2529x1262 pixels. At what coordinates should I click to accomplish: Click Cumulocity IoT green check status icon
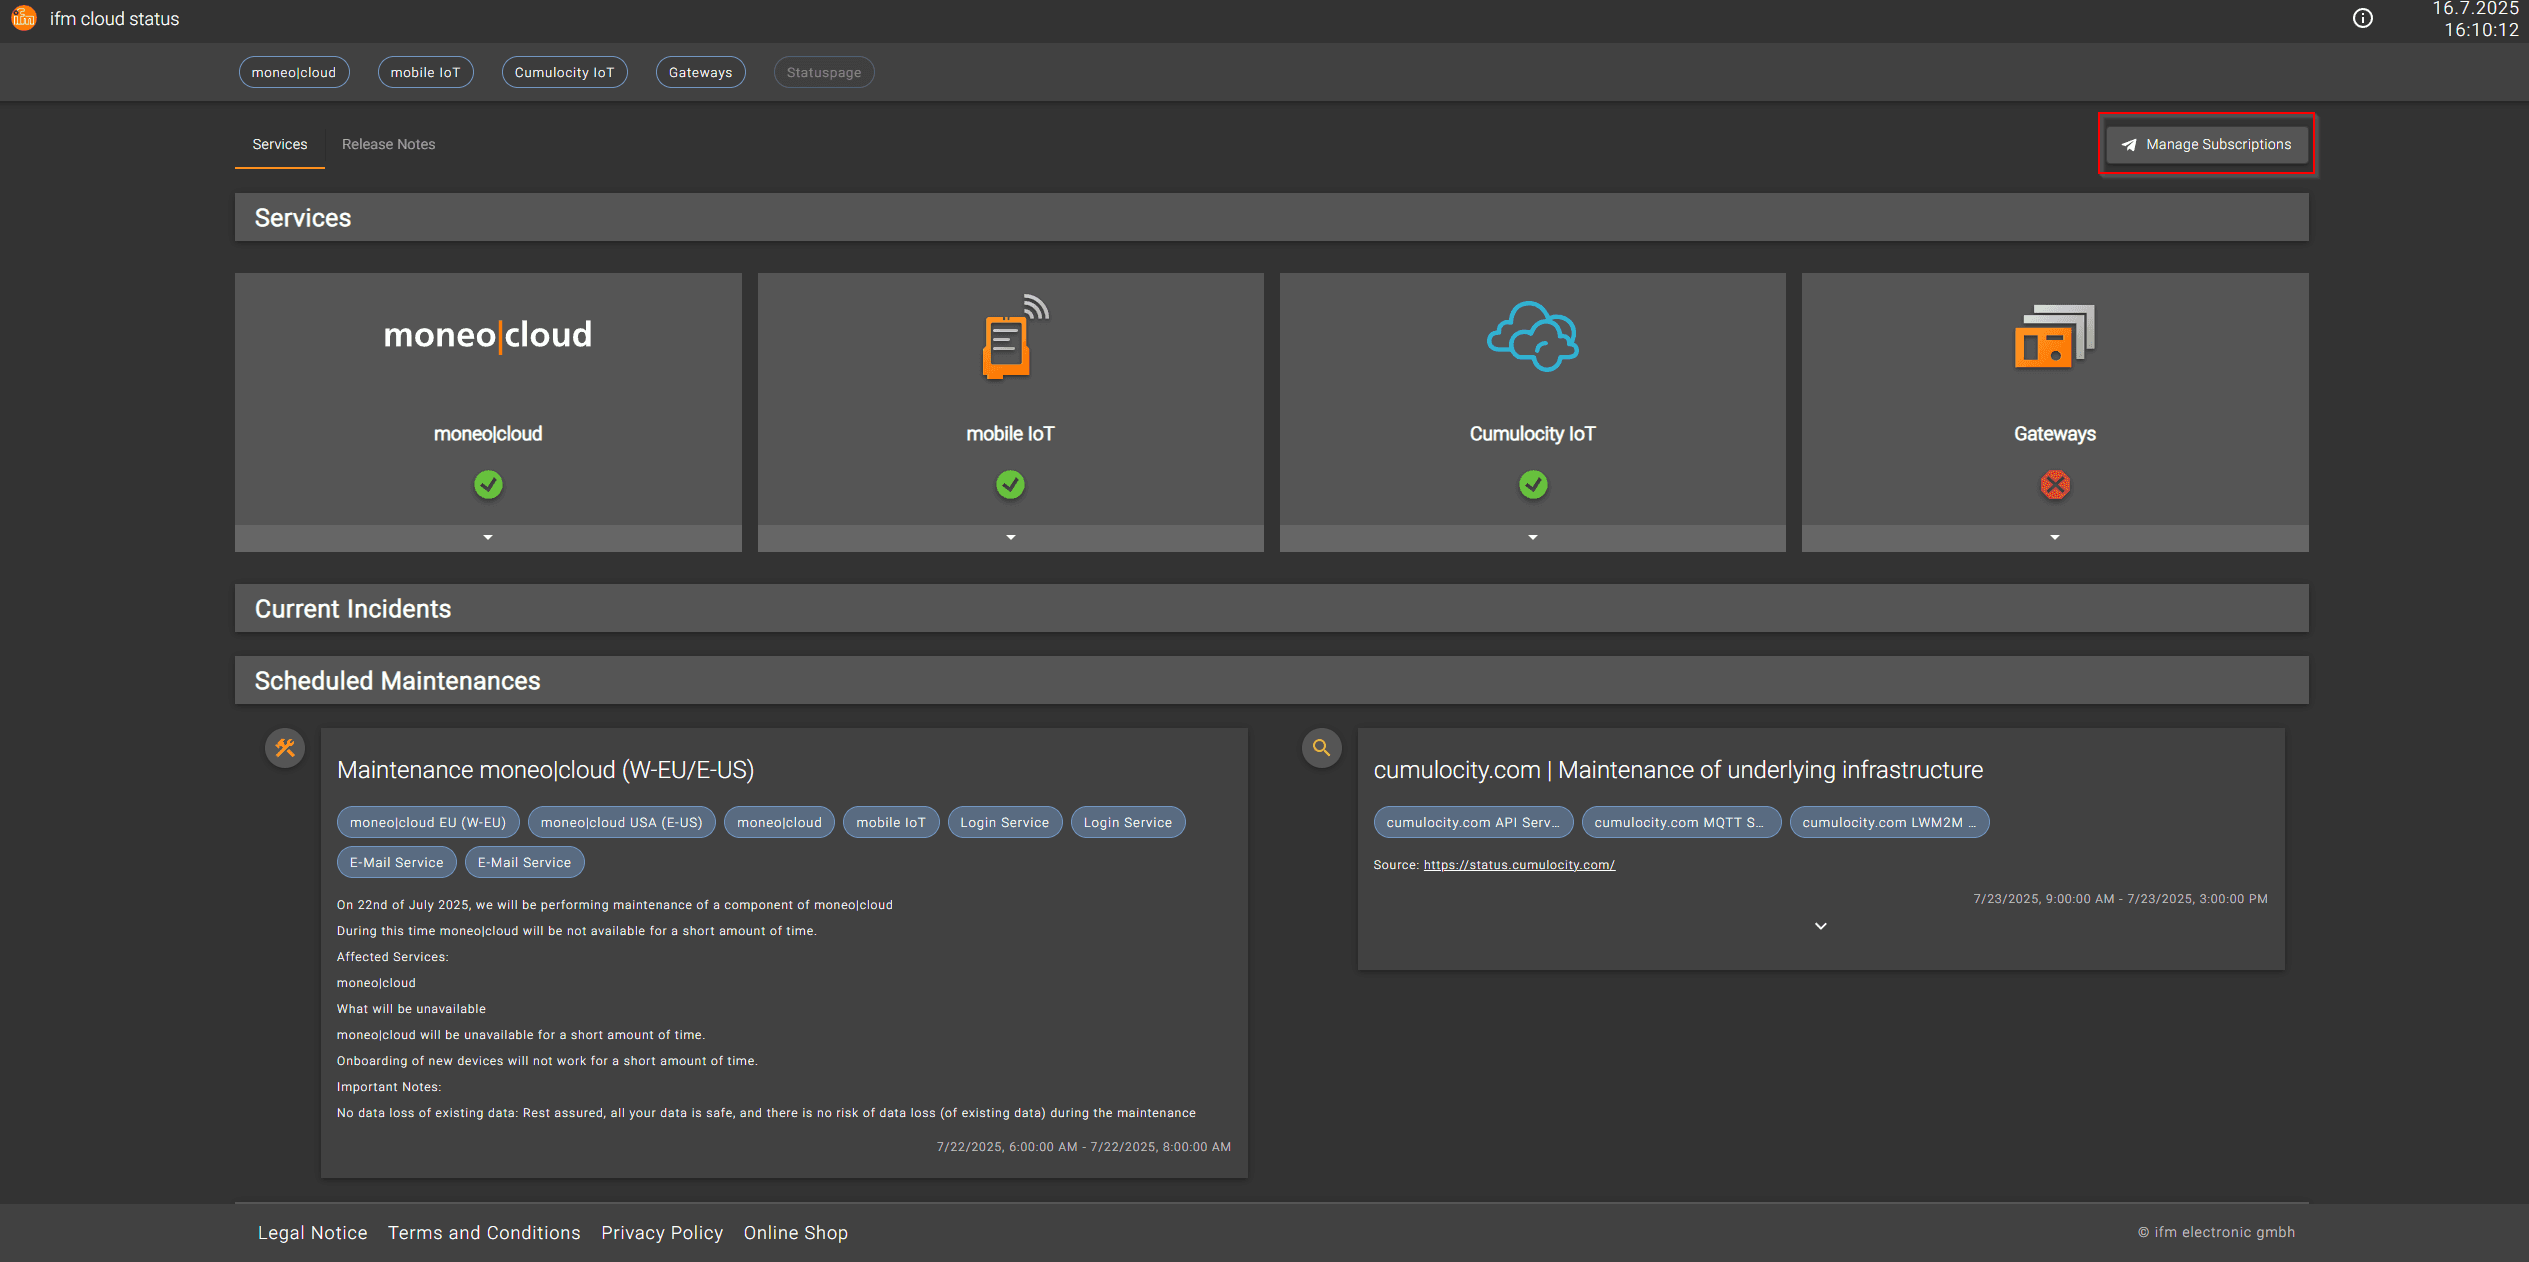click(1533, 485)
